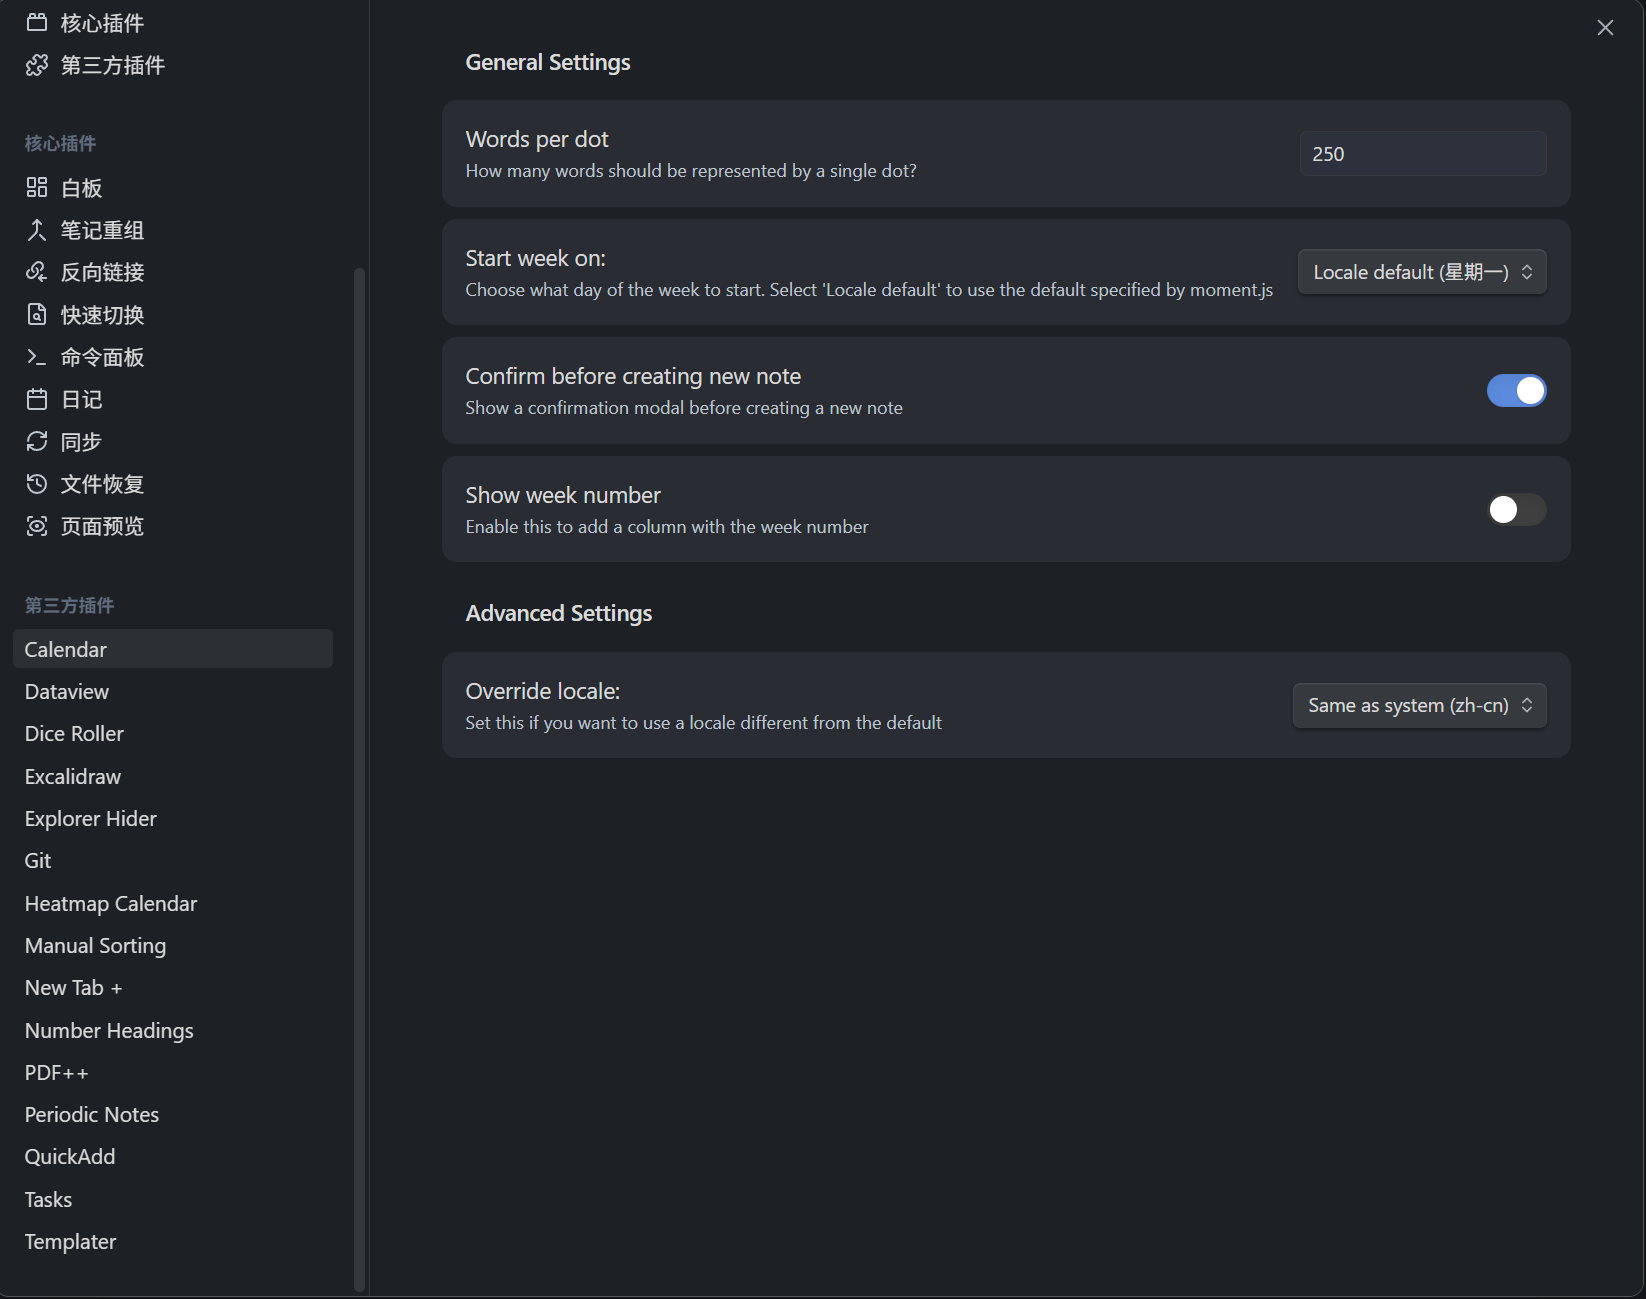The image size is (1646, 1299).
Task: Open Dataview plugin settings tab
Action: [x=67, y=692]
